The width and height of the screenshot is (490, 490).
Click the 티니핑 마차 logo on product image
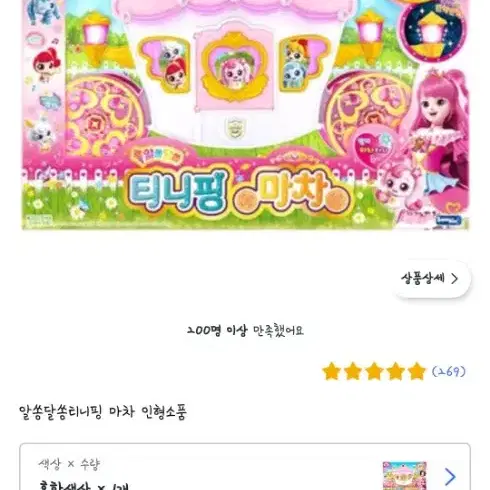pos(238,191)
